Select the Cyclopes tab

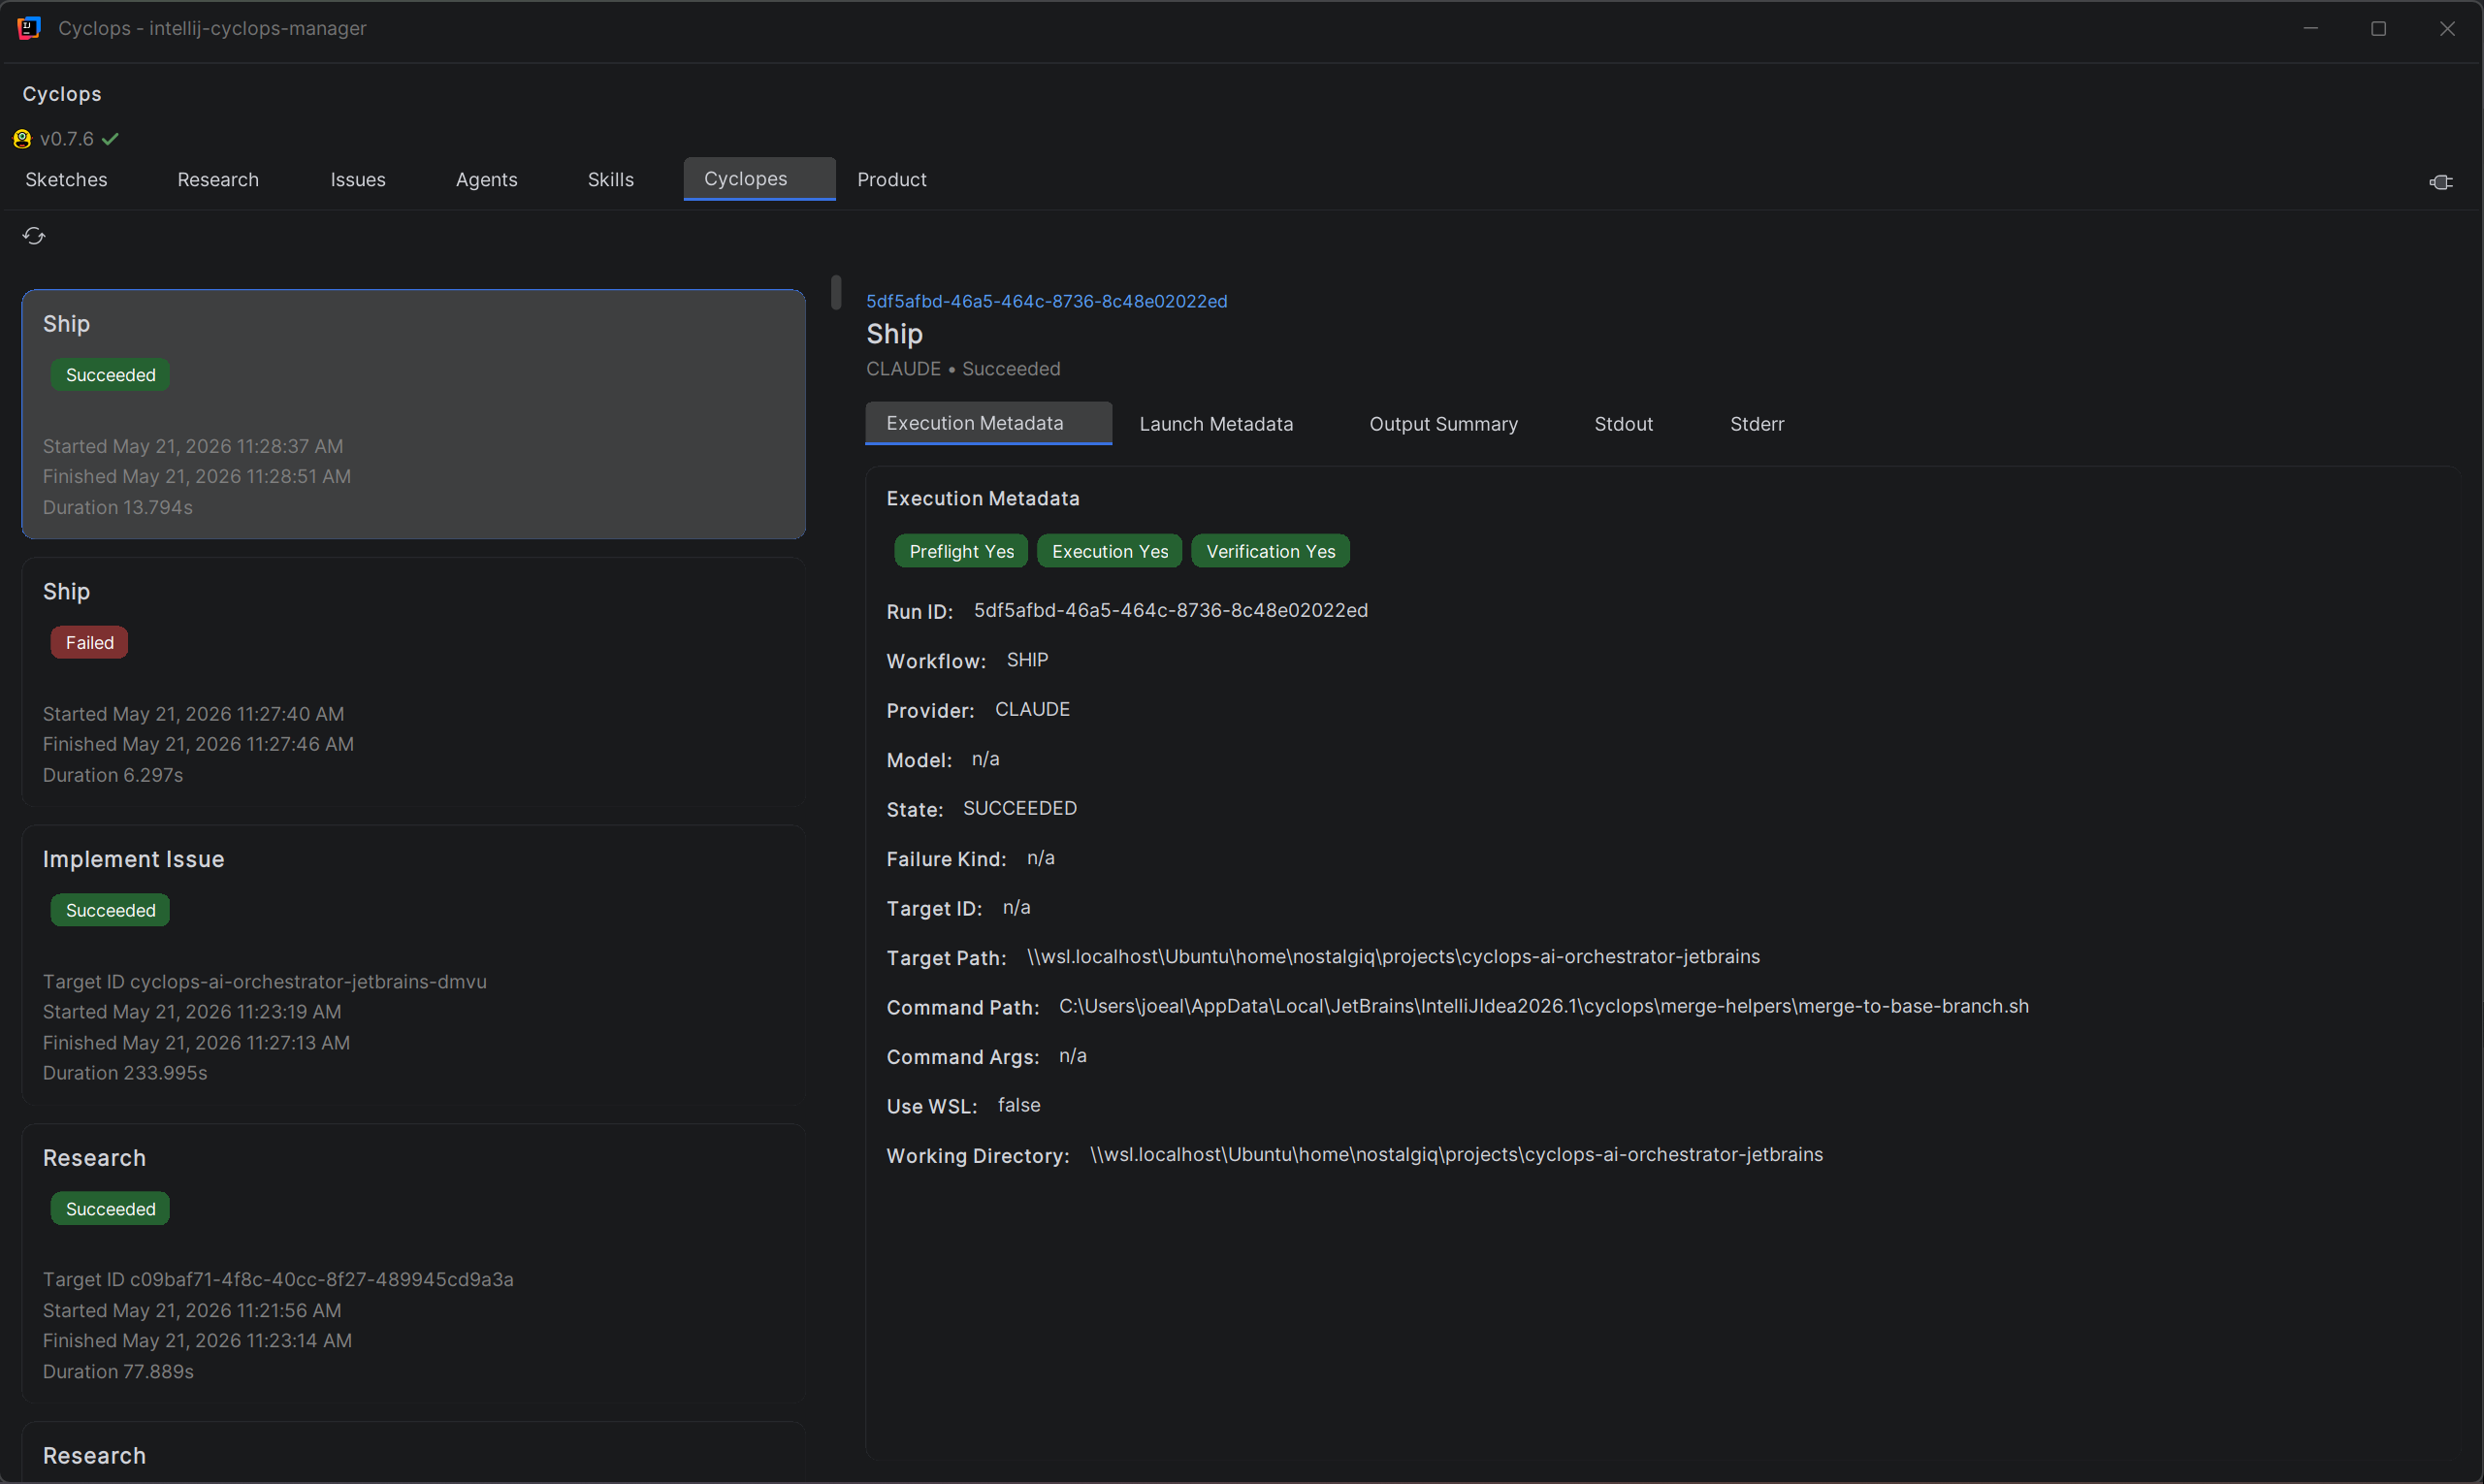pyautogui.click(x=759, y=178)
